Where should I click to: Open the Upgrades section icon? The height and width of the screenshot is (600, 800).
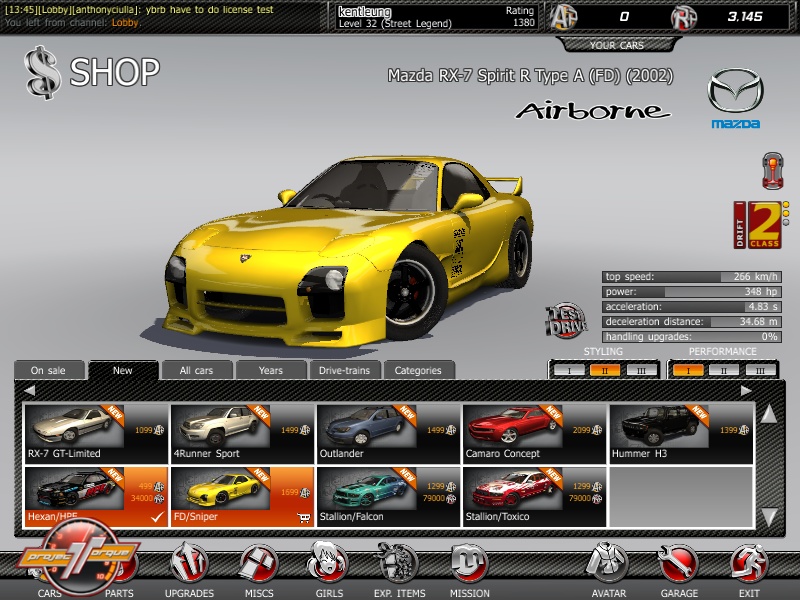(188, 567)
